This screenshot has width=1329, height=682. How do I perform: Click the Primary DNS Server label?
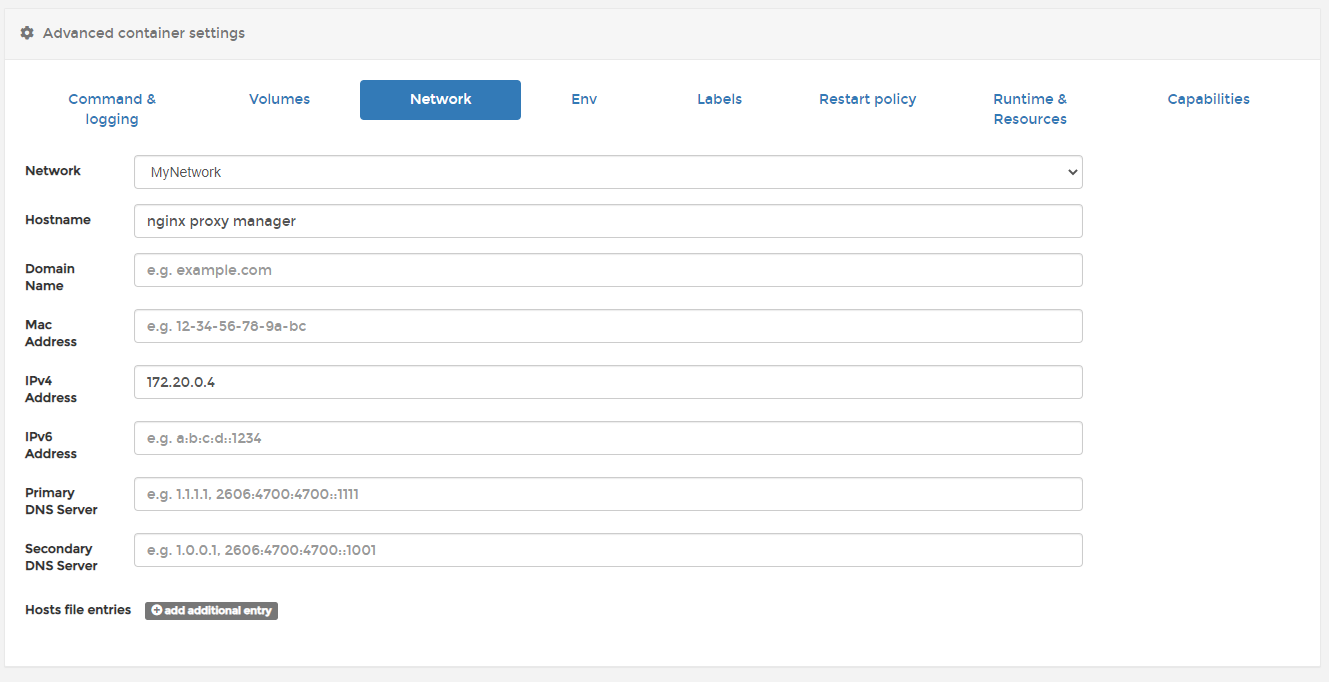coord(61,501)
